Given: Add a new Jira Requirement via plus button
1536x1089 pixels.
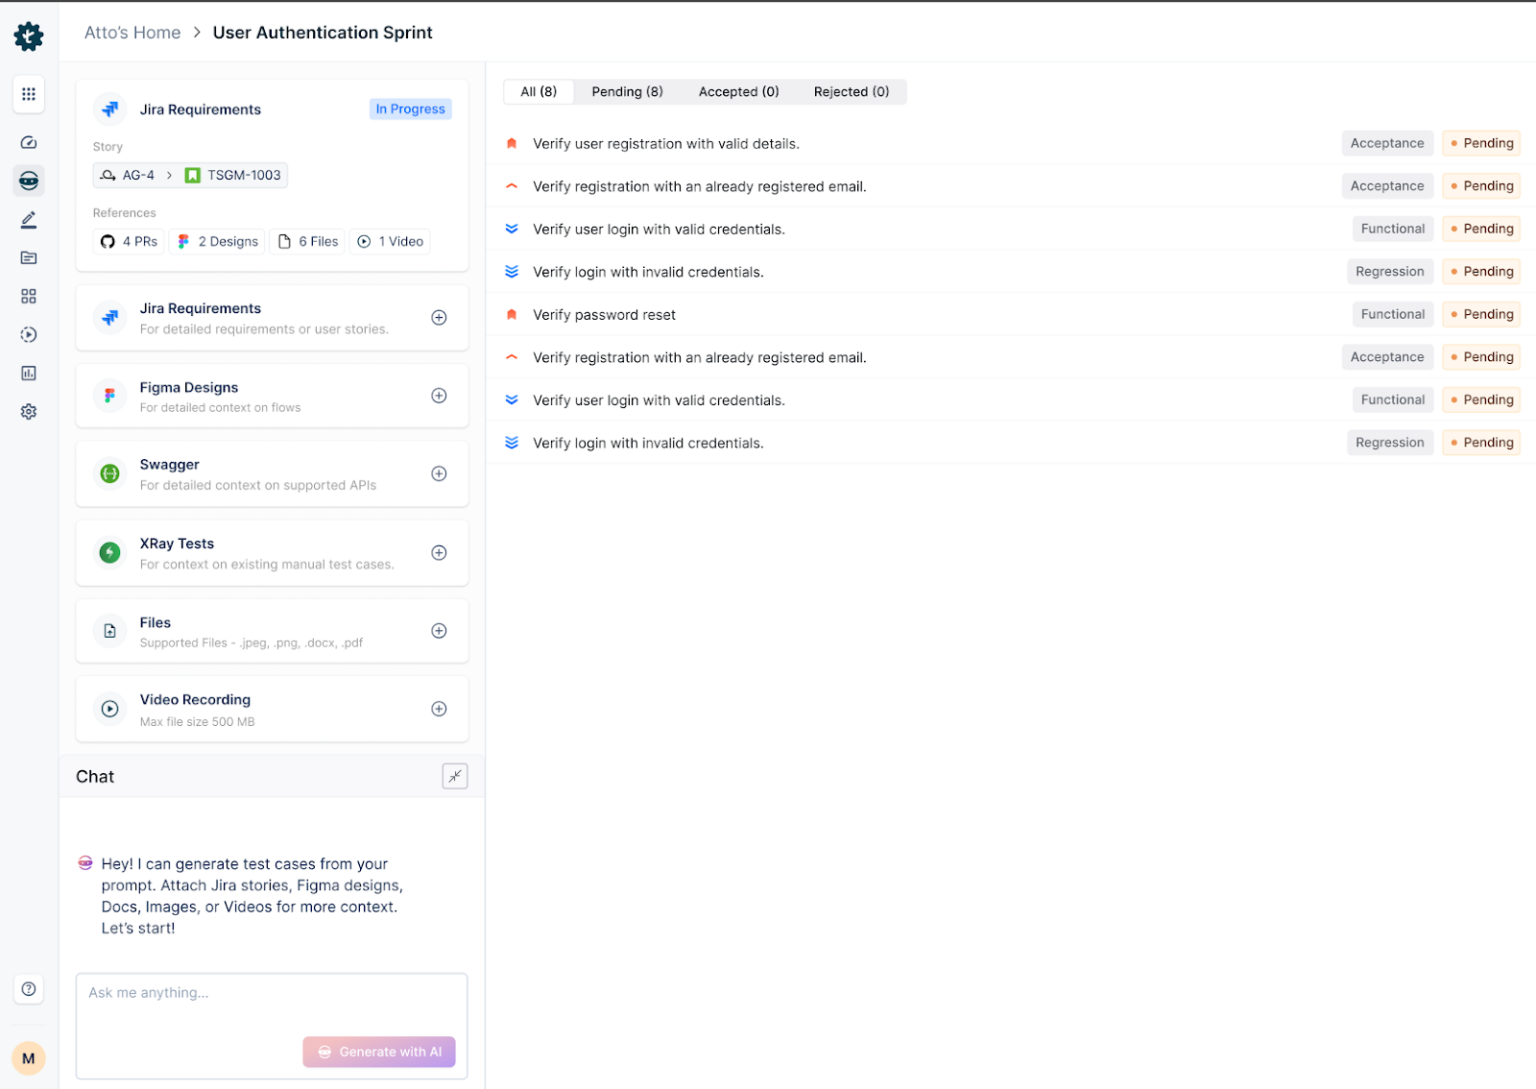Looking at the screenshot, I should (439, 317).
